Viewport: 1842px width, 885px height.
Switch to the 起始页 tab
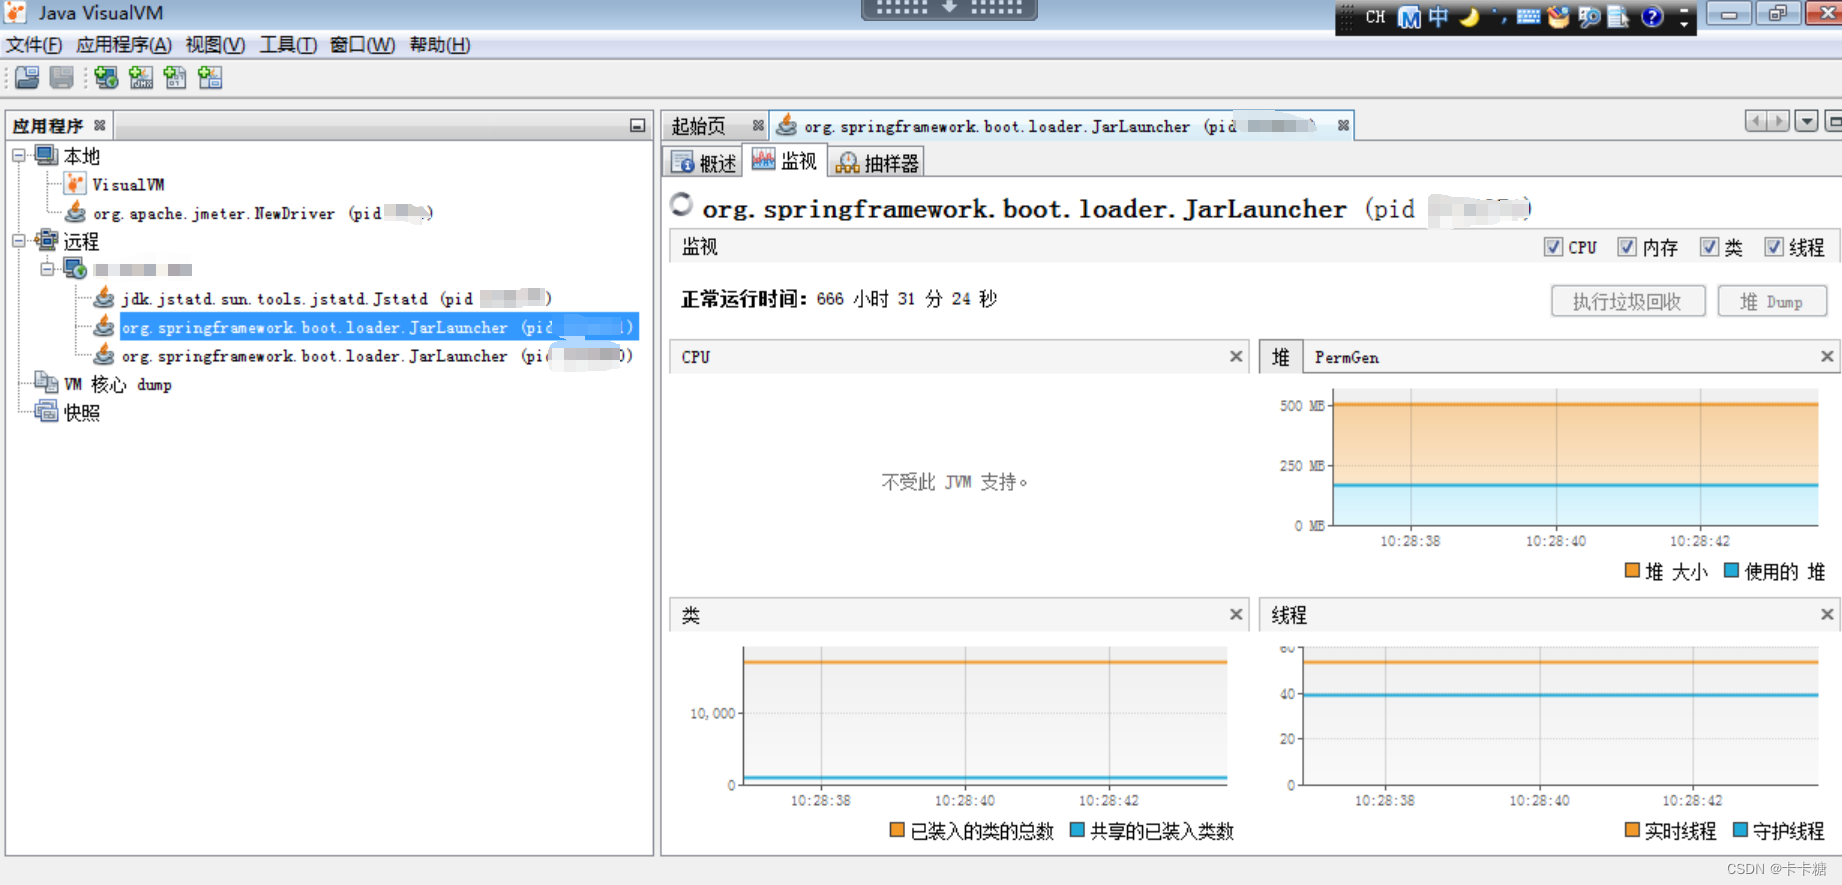[x=698, y=126]
